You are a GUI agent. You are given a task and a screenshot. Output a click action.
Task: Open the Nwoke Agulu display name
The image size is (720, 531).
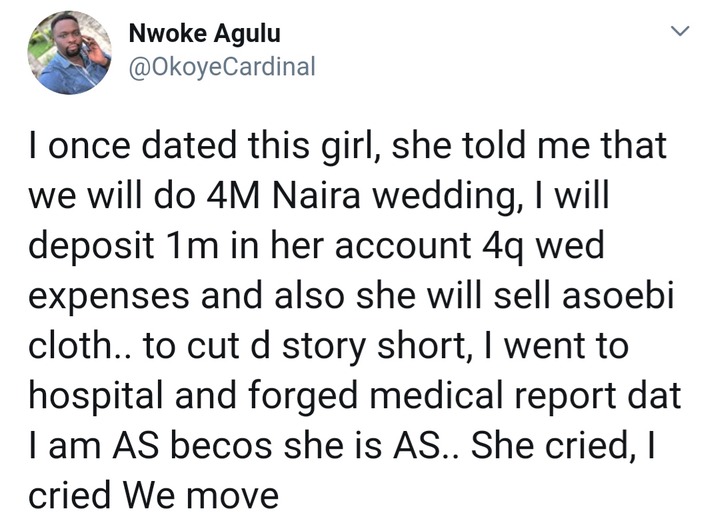pyautogui.click(x=205, y=34)
